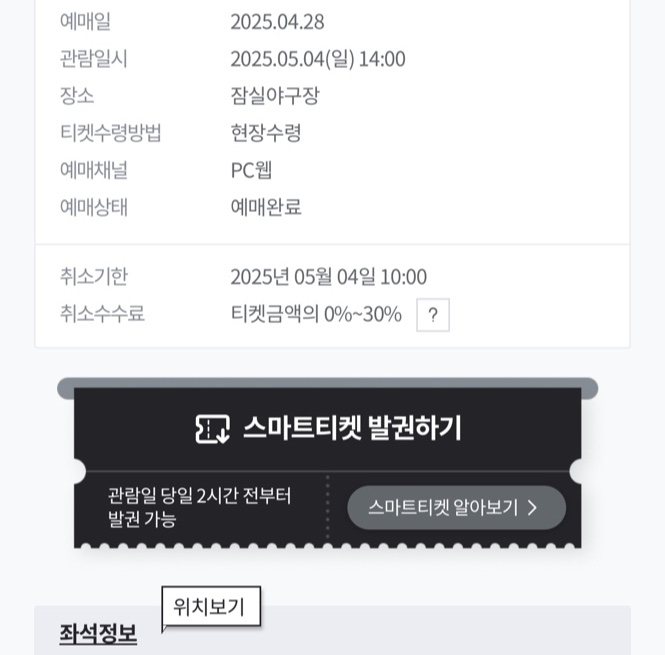Click the cancellation deadline 2025년 05월 04일 10:00
Screen dimensions: 665x655
[x=328, y=277]
